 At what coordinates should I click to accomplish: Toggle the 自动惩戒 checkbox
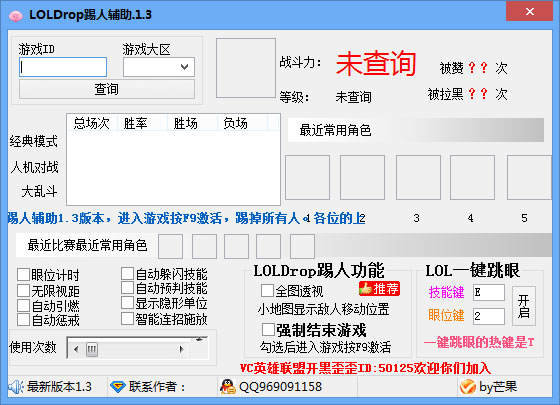click(x=24, y=319)
